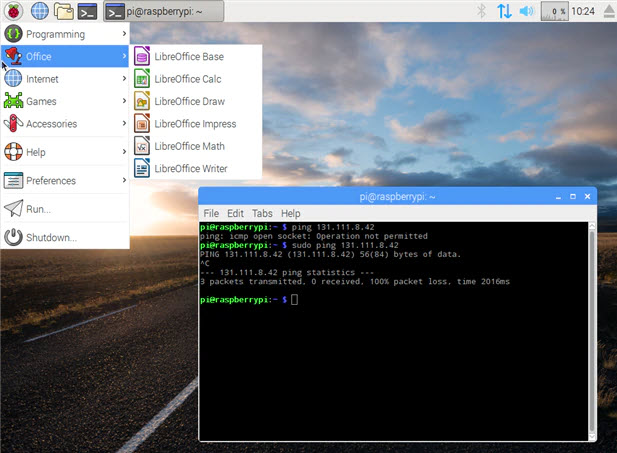Open the Accessories menu category
Screen dimensions: 617x453
65,124
